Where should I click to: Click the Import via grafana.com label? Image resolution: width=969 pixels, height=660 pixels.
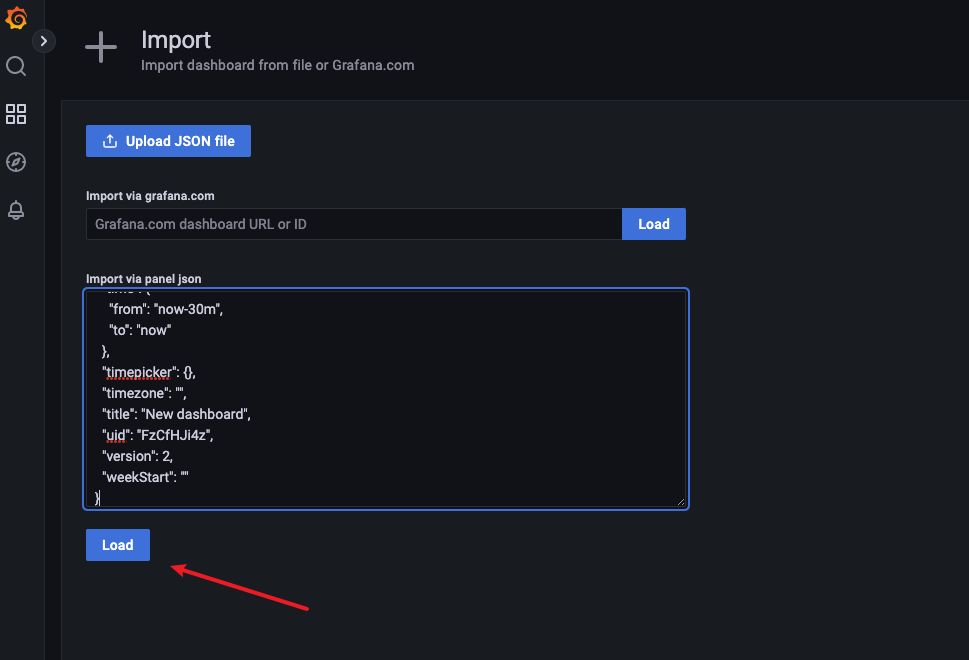point(150,196)
